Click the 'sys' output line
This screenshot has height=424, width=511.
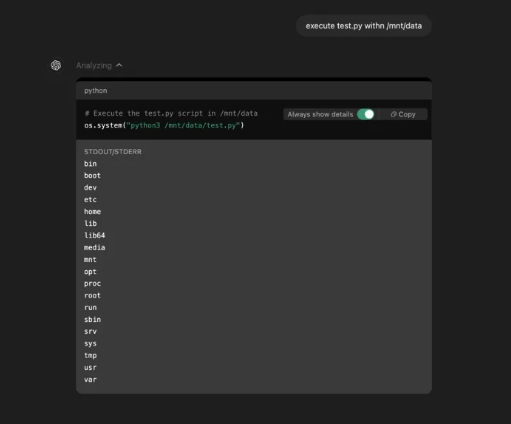click(x=90, y=344)
